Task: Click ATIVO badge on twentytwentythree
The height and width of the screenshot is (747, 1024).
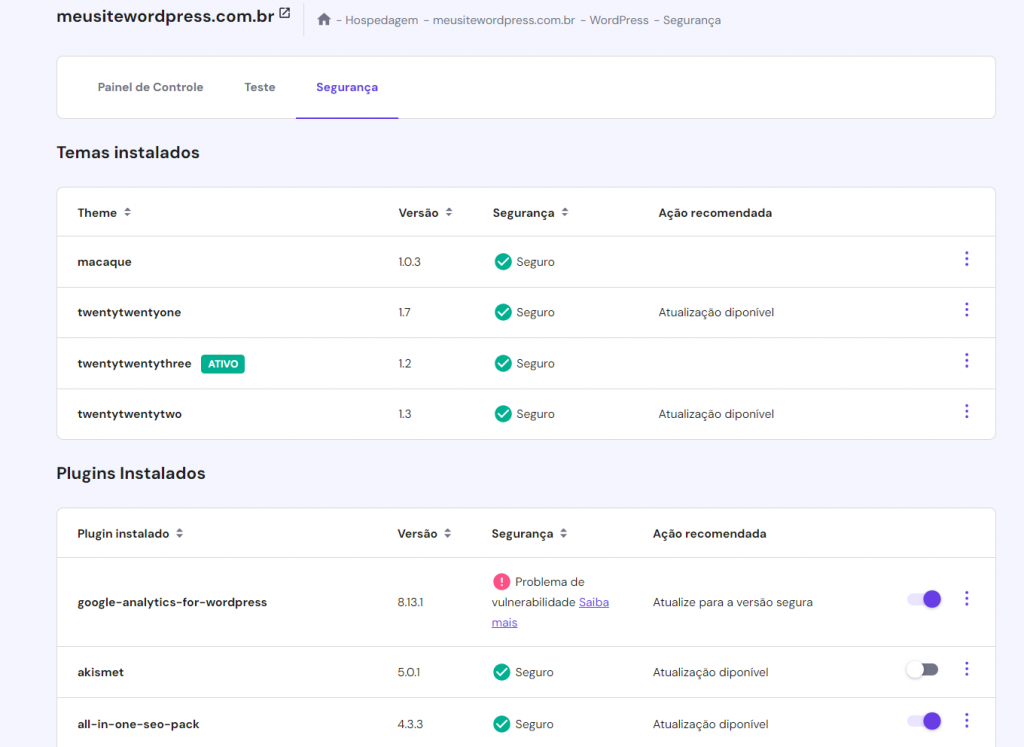Action: (223, 364)
